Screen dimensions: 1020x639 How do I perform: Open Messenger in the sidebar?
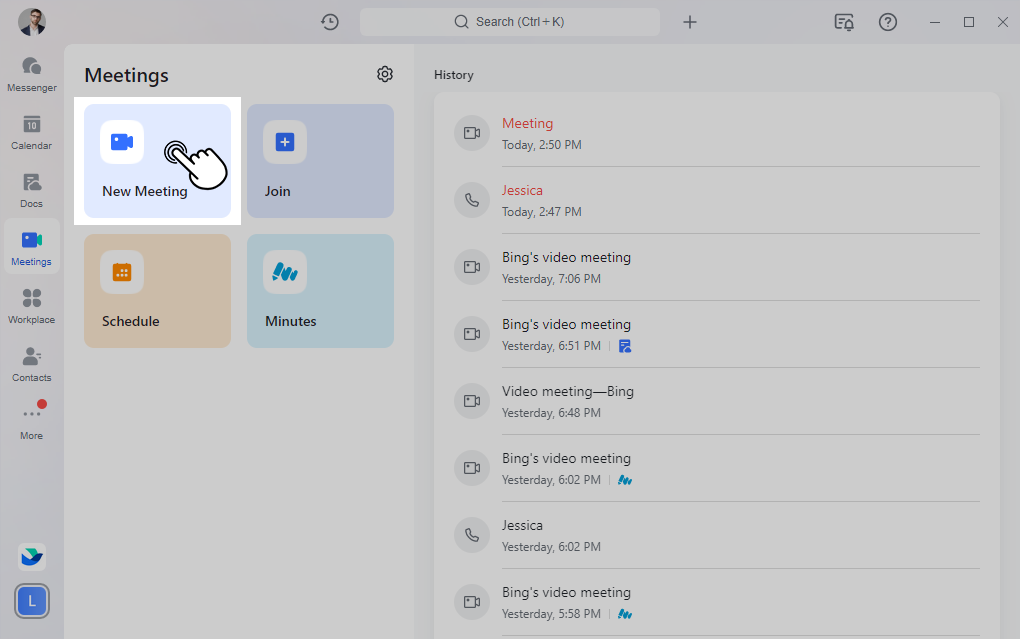tap(32, 74)
